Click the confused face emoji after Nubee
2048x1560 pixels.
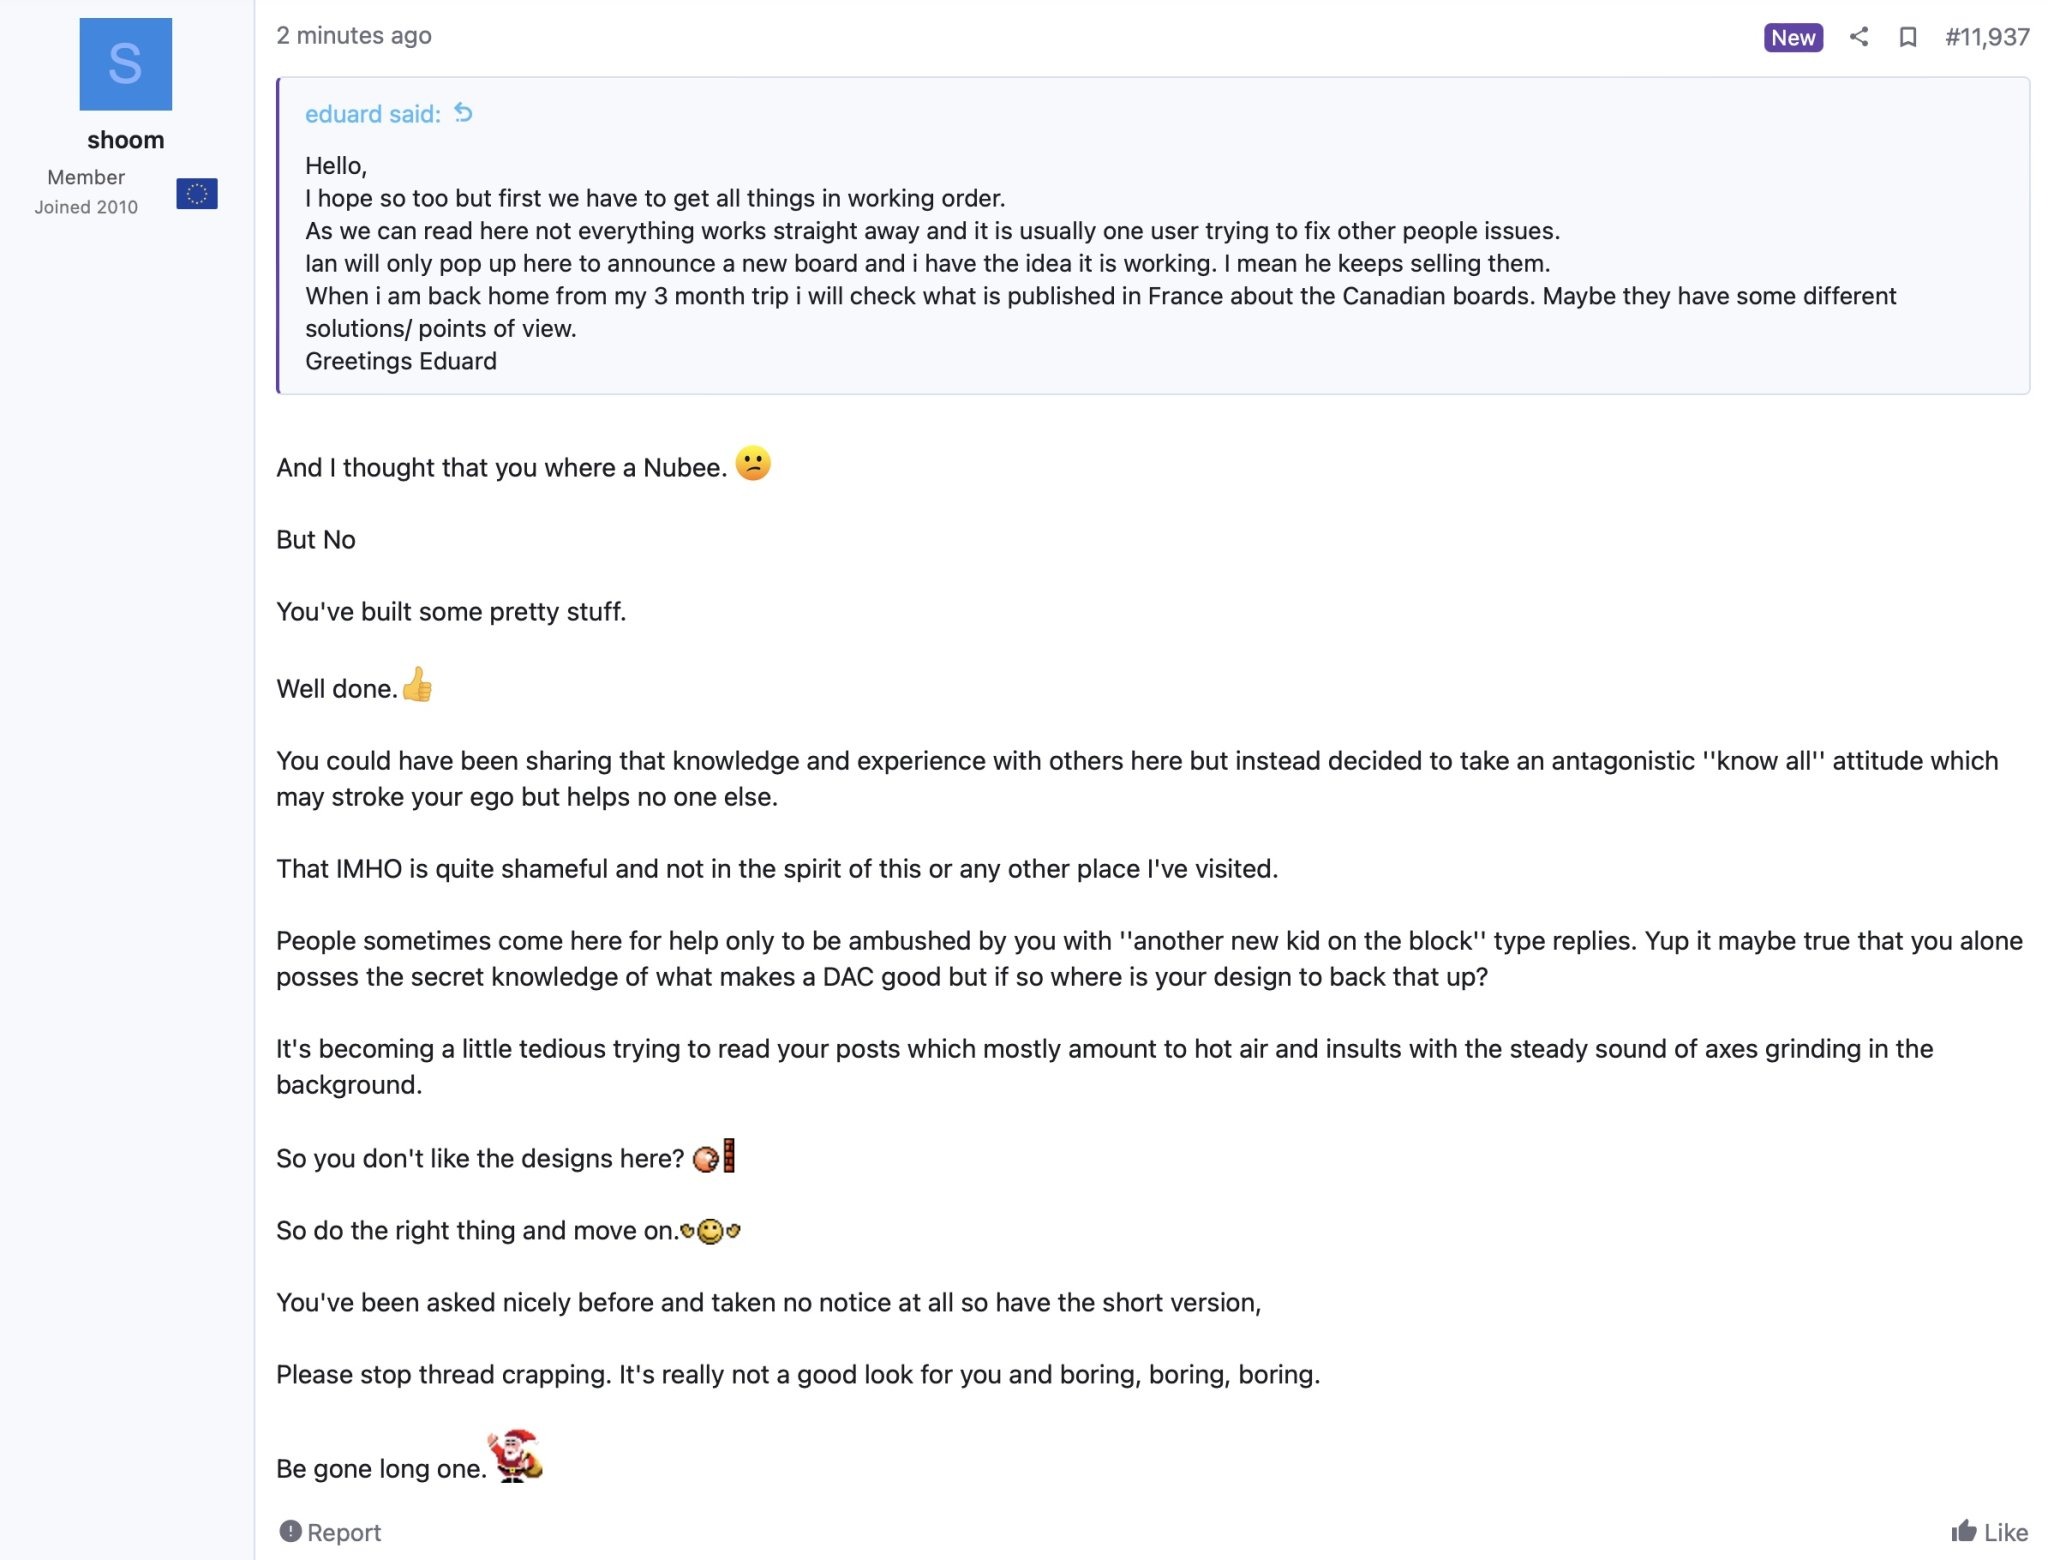click(753, 463)
